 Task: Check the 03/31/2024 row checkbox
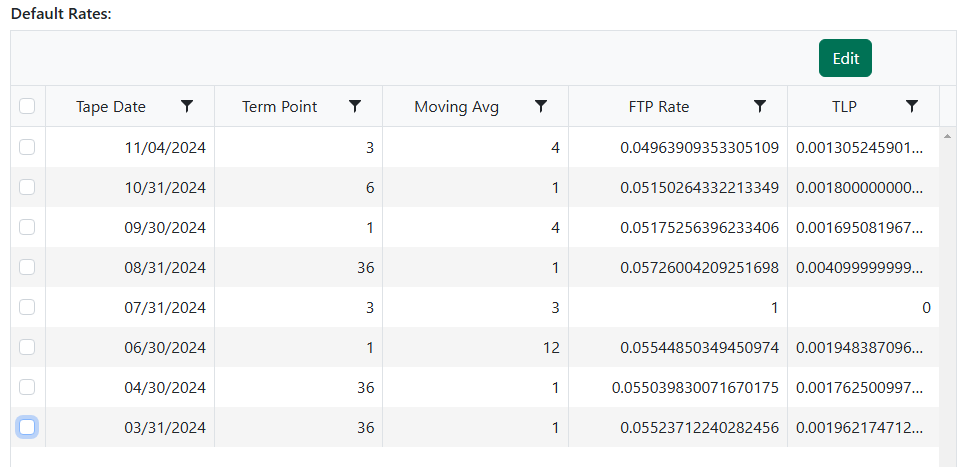[x=27, y=427]
